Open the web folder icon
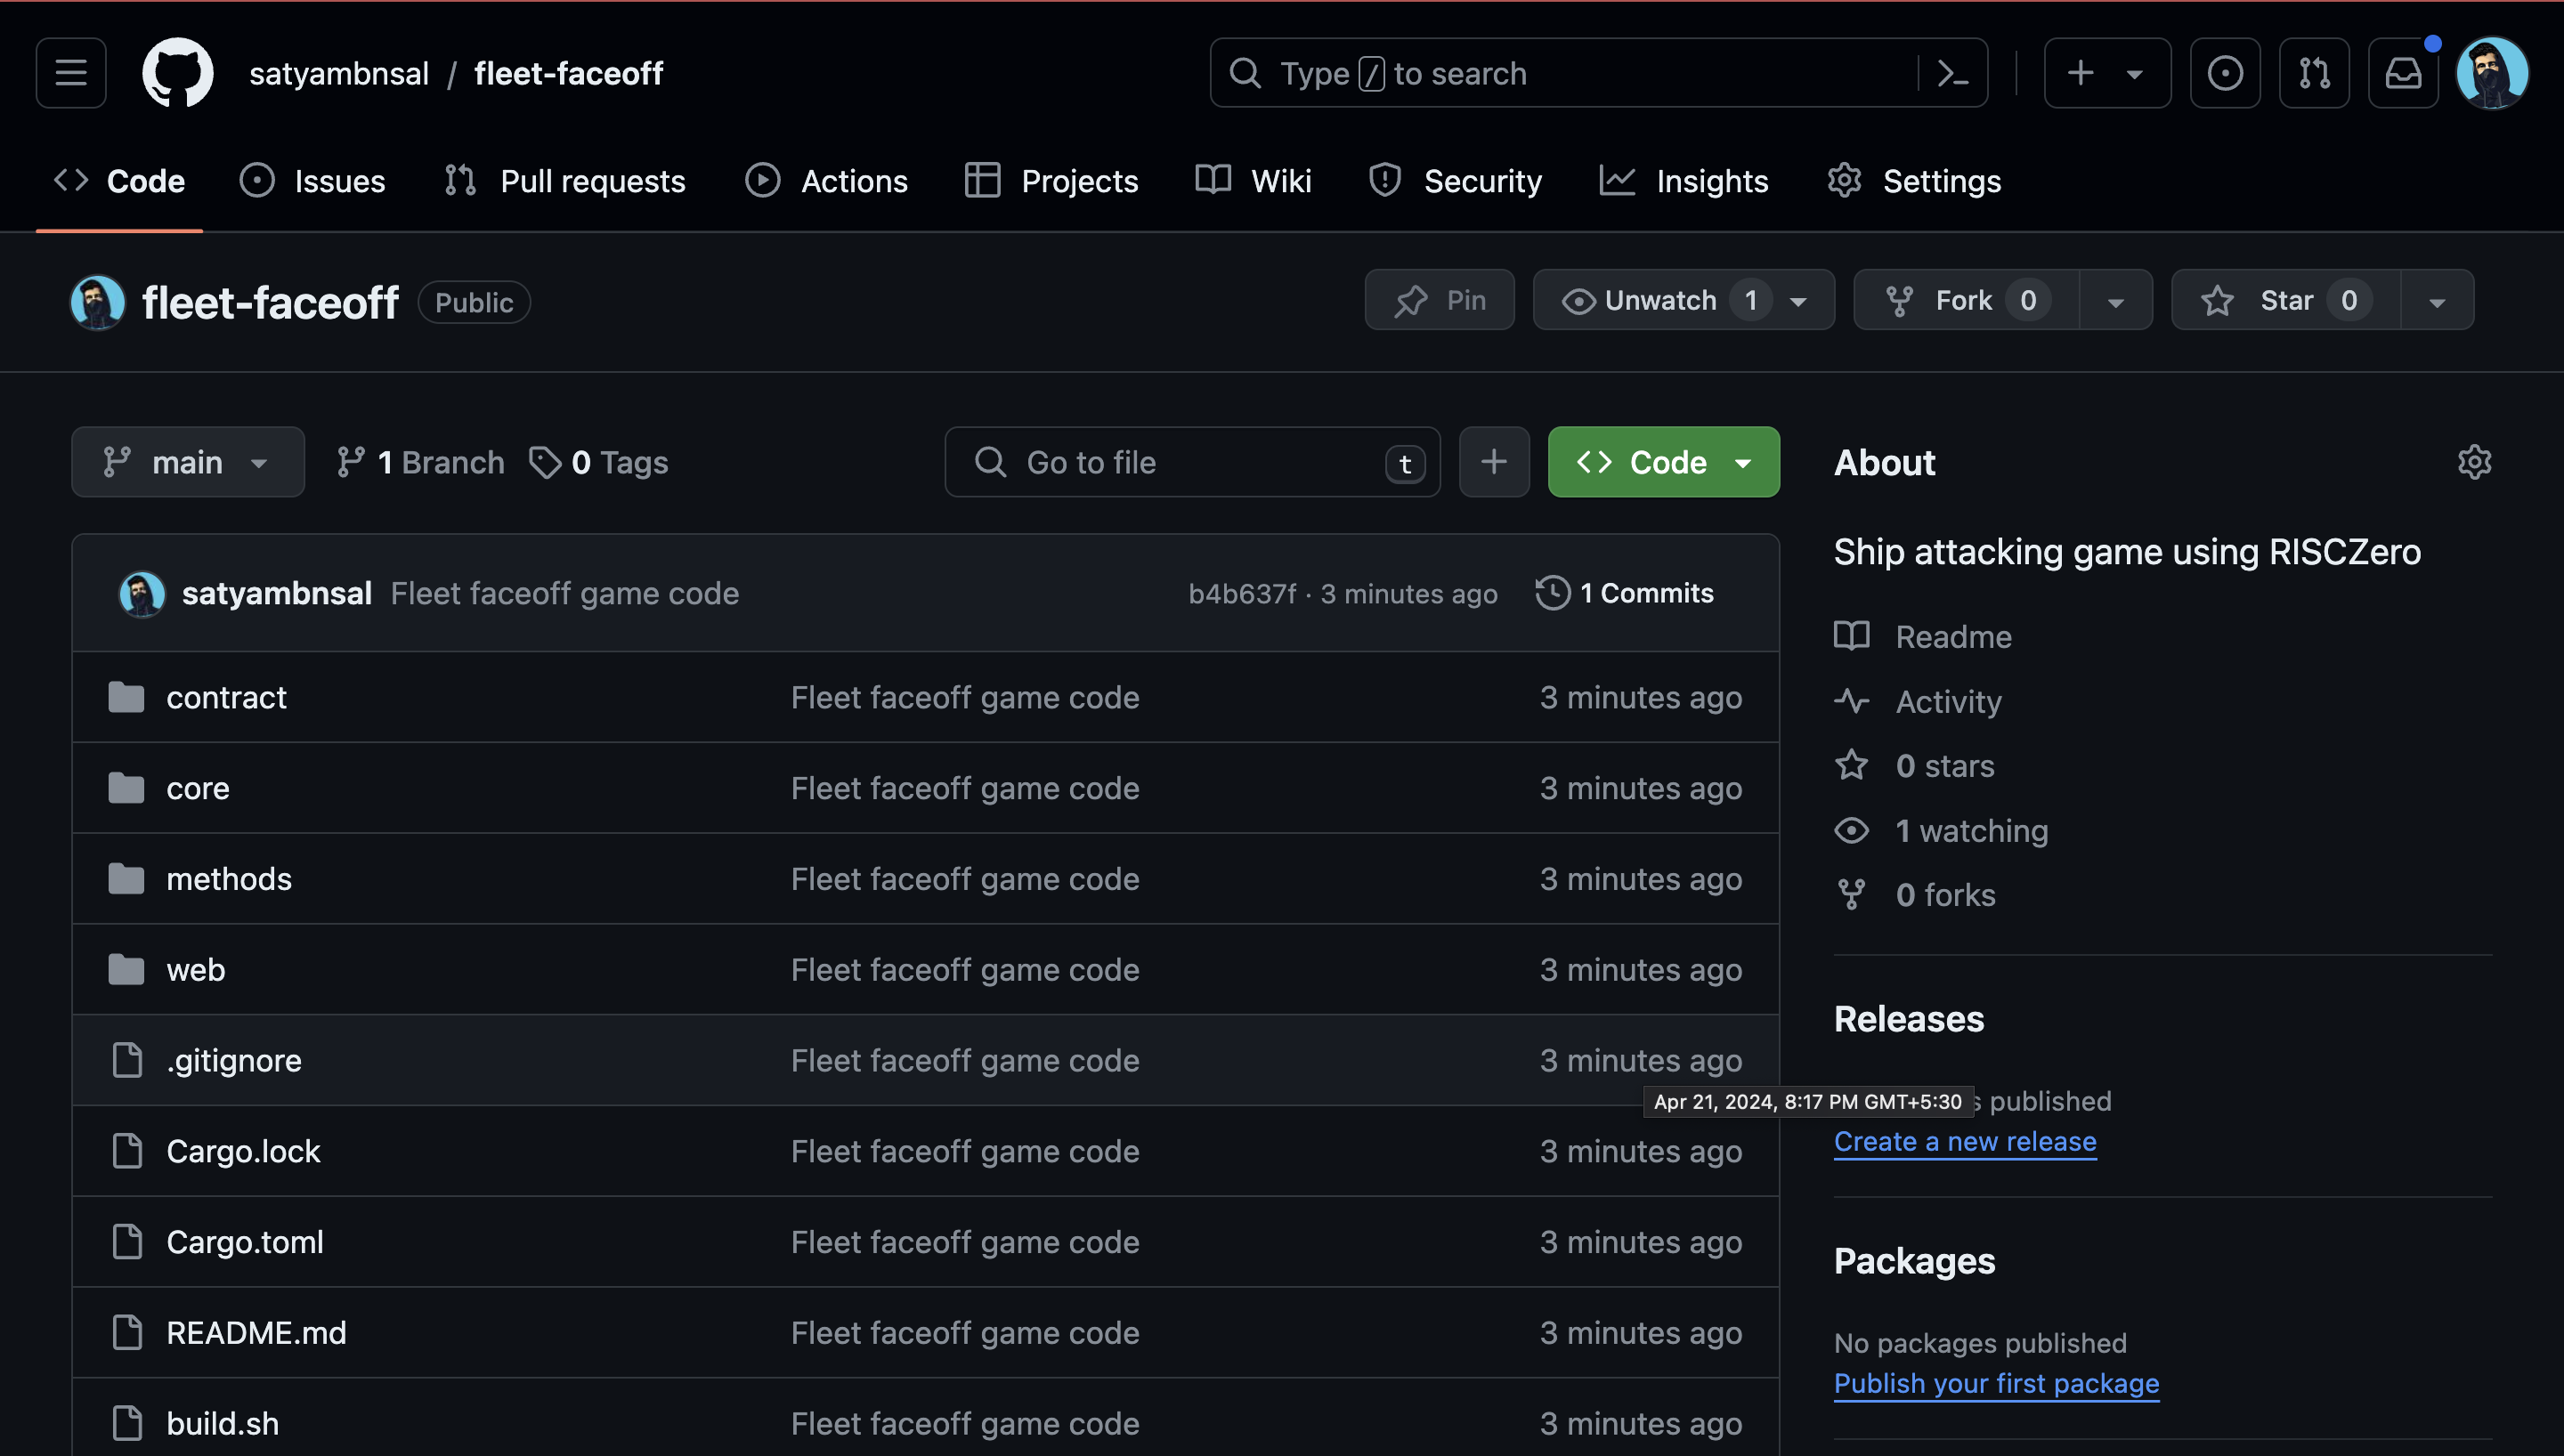The image size is (2564, 1456). click(x=126, y=970)
